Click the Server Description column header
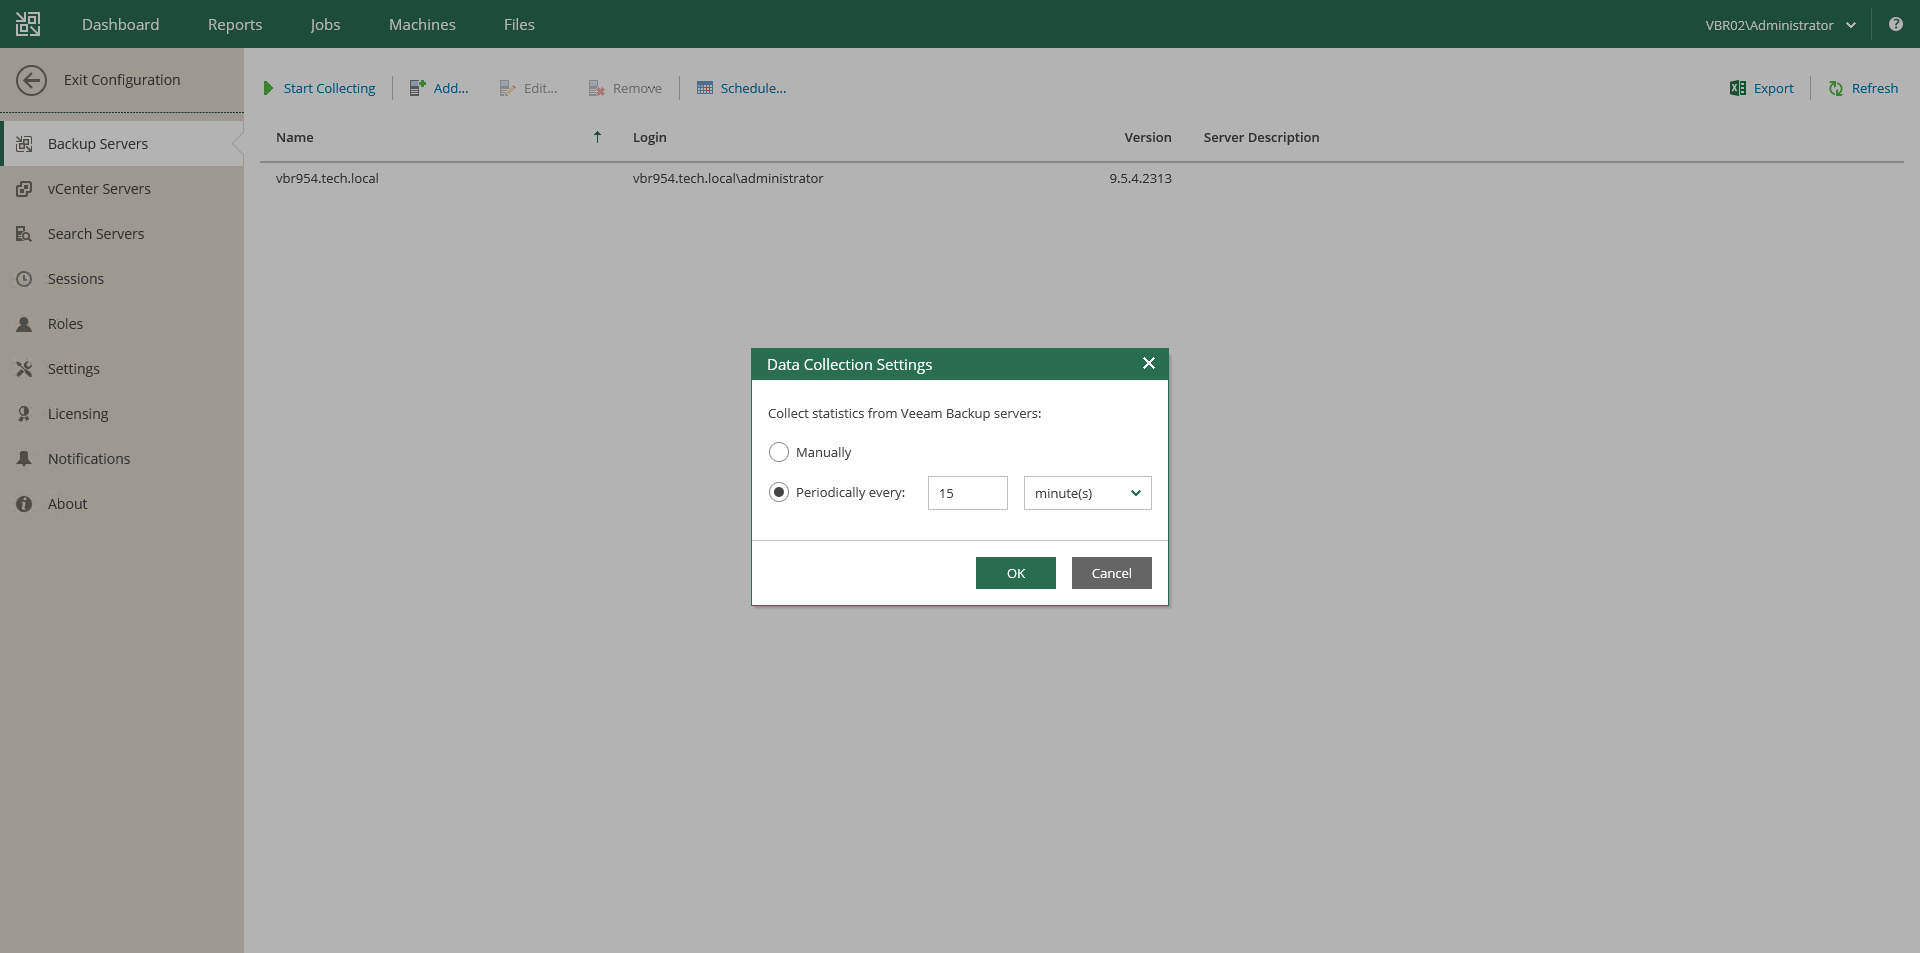Viewport: 1920px width, 953px height. click(1261, 137)
